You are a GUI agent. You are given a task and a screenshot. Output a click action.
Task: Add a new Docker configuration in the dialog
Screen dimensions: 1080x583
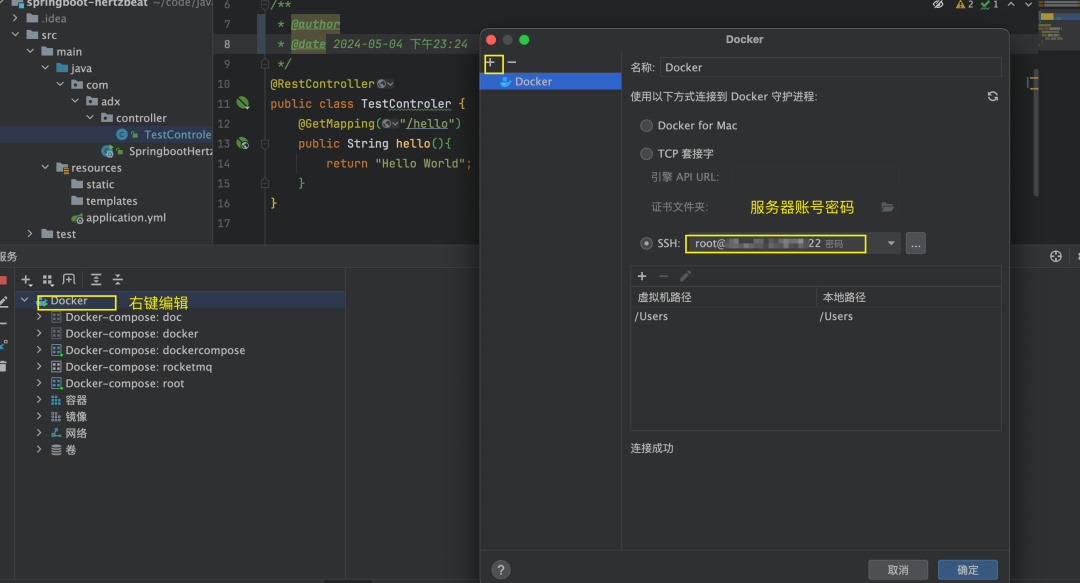[491, 63]
